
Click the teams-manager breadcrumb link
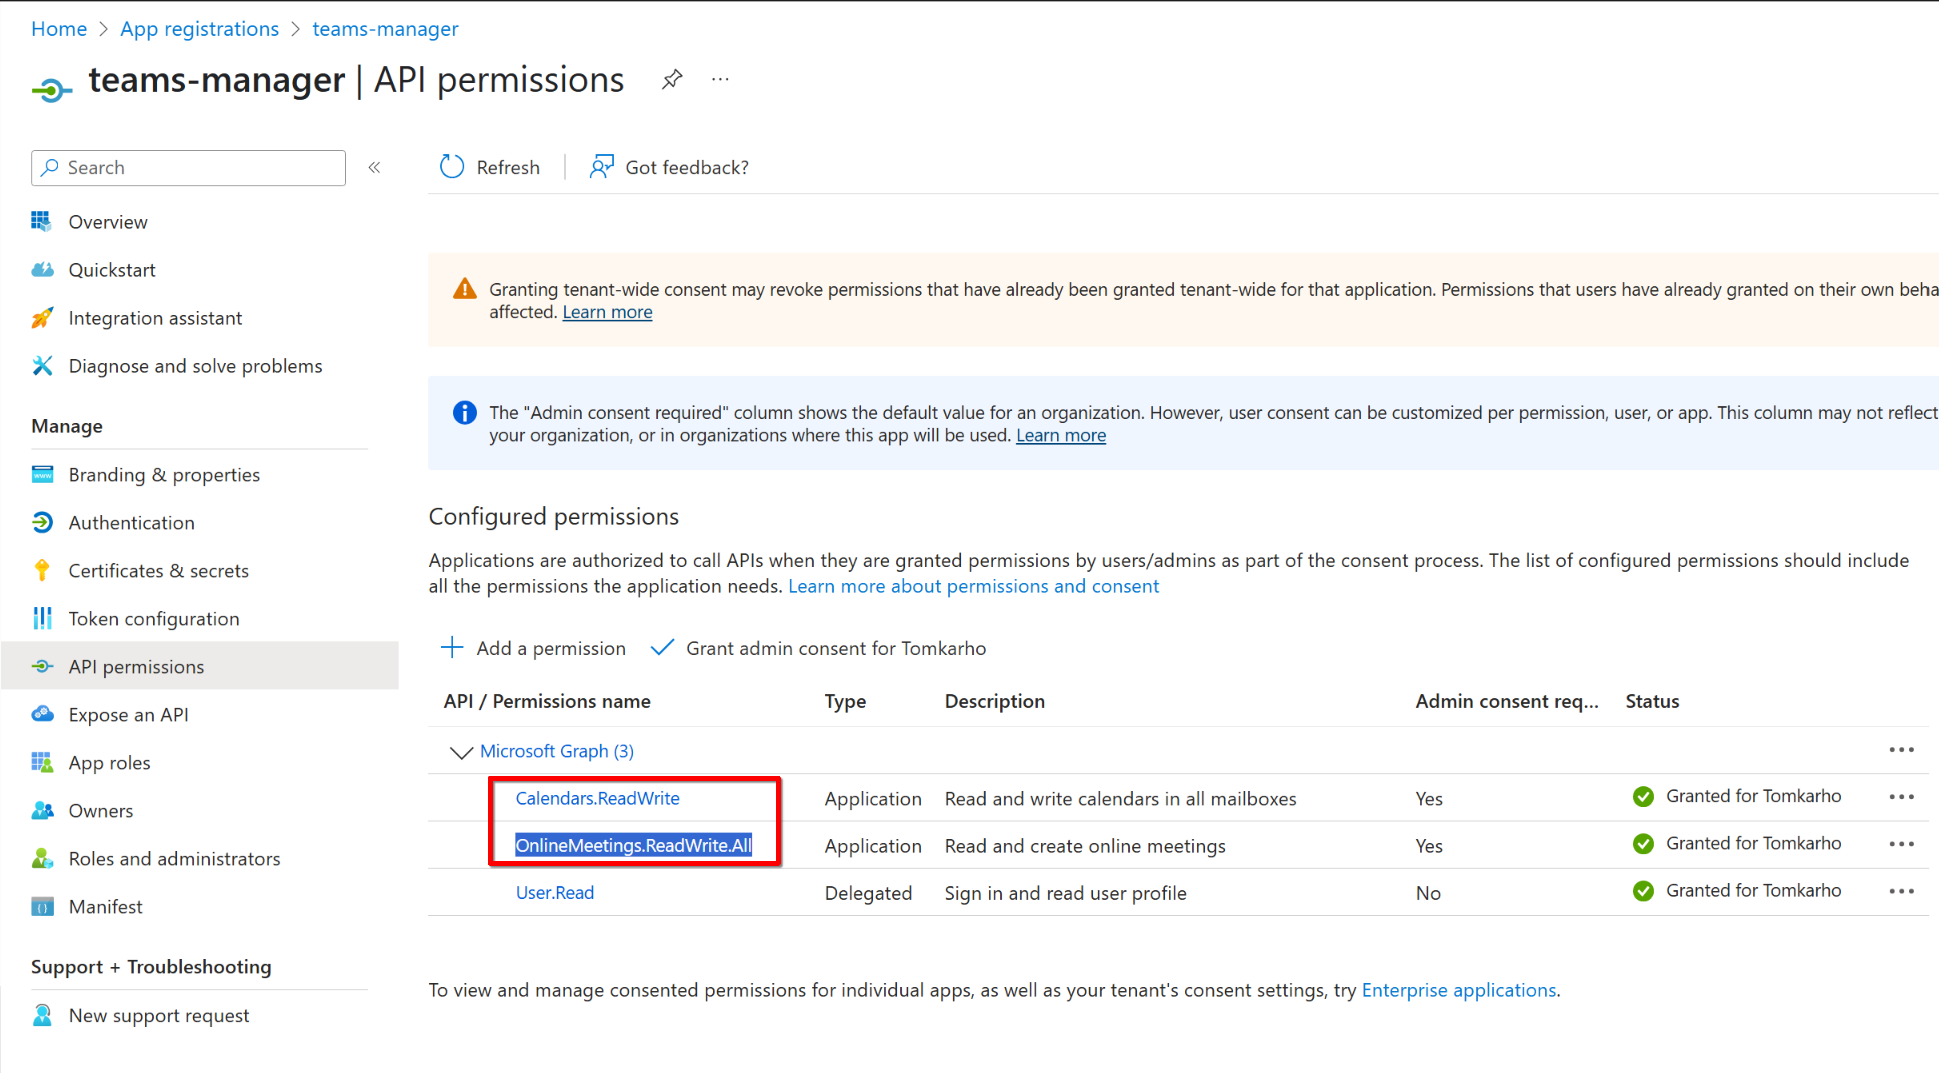385,28
